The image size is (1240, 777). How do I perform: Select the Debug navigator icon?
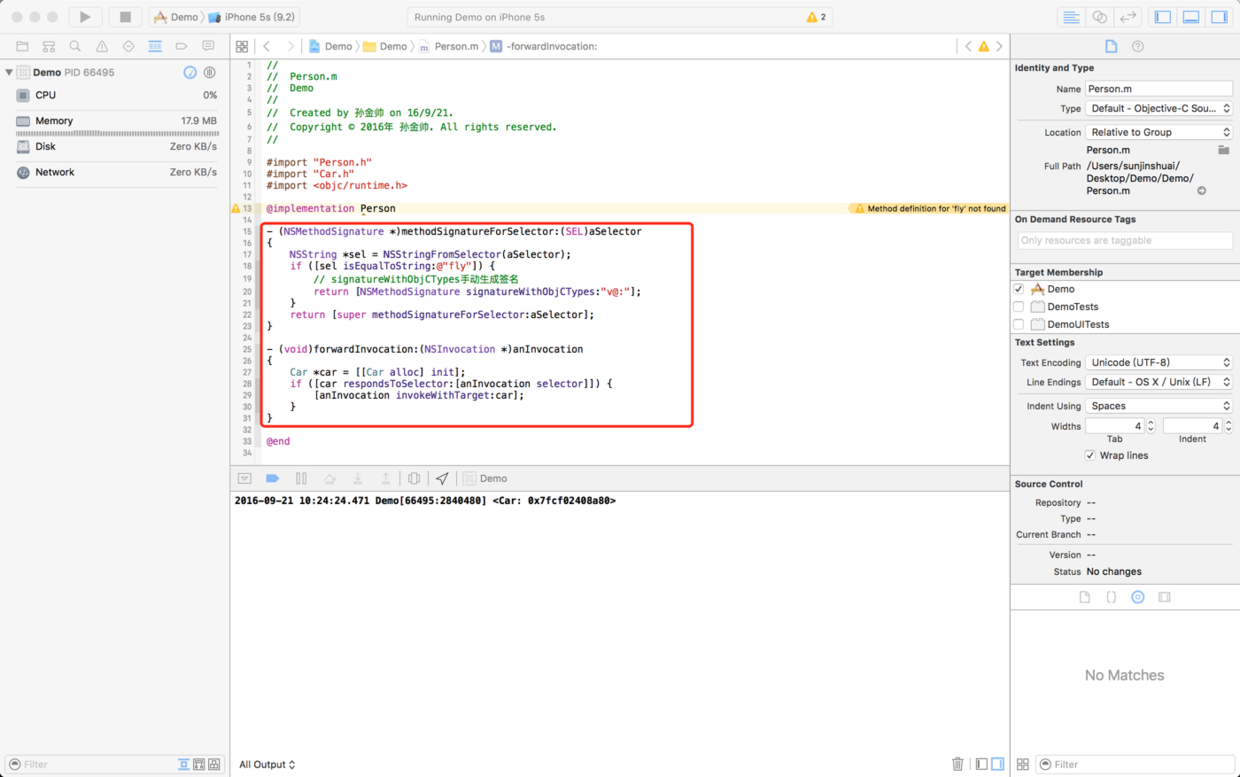(x=155, y=46)
